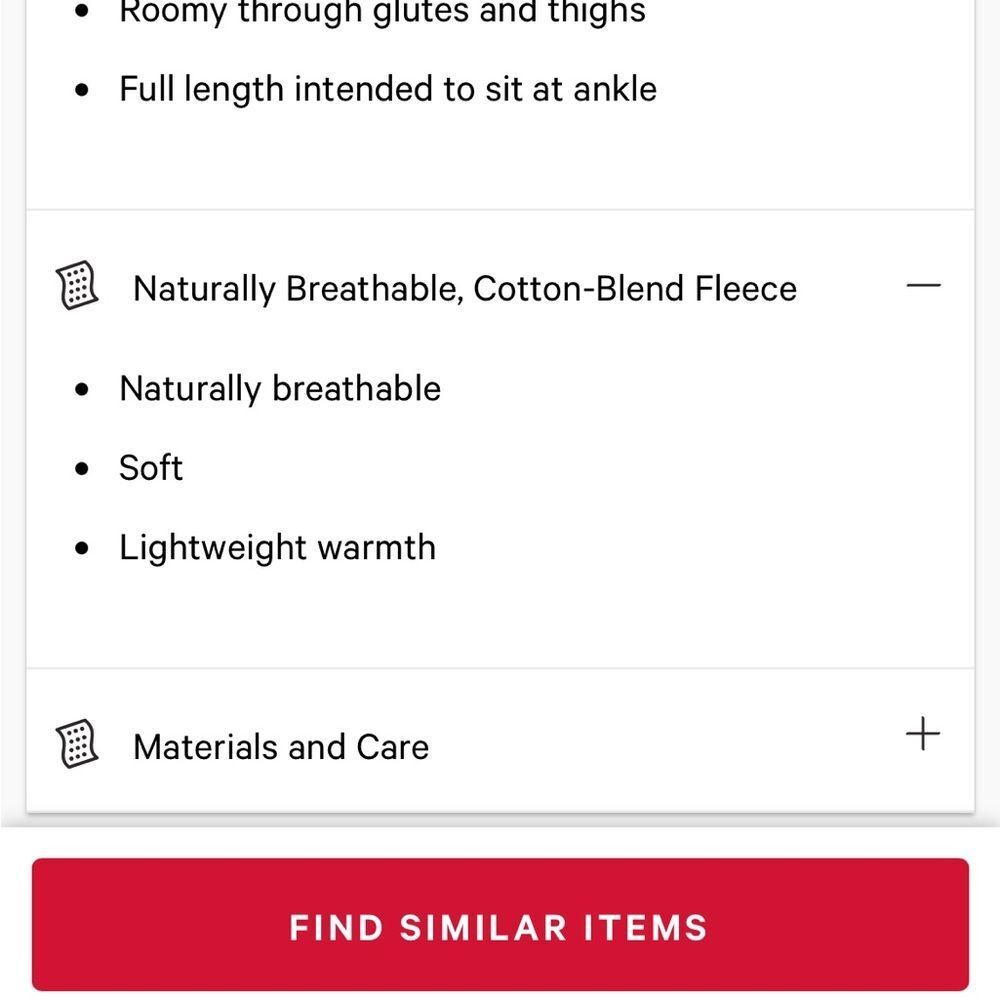Select the 'Lightweight warmth' bullet text
This screenshot has height=1000, width=1000.
[x=277, y=548]
